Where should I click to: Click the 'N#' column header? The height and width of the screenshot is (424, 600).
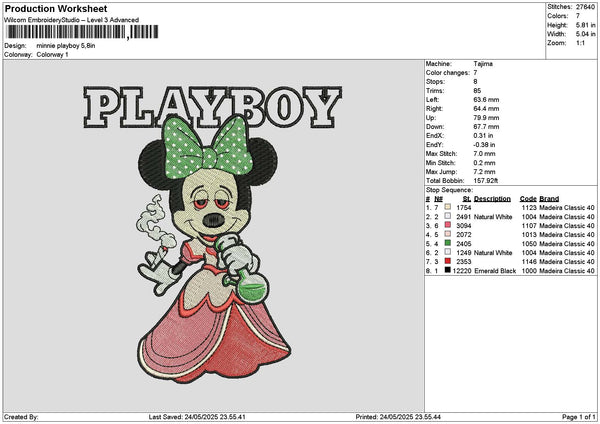(439, 199)
